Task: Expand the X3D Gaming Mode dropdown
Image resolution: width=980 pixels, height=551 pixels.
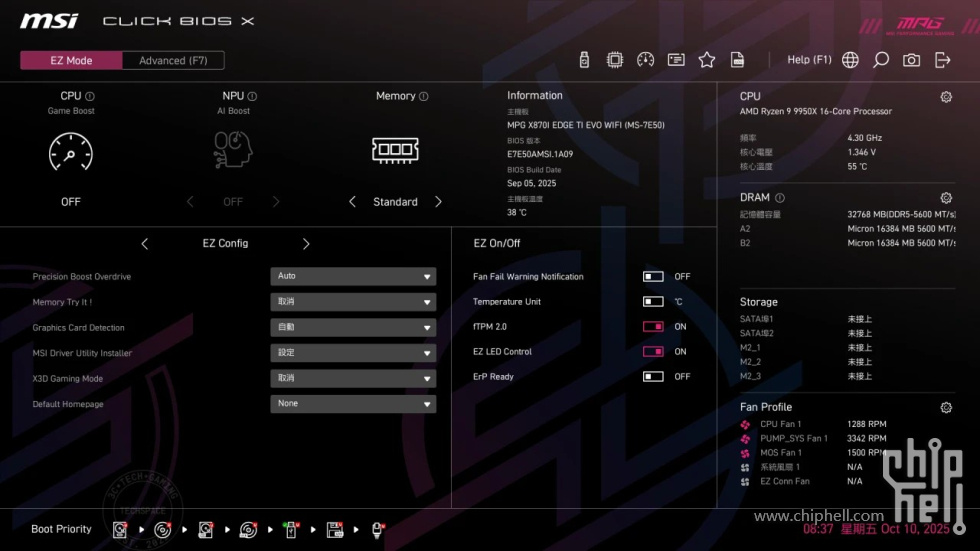Action: [x=353, y=379]
